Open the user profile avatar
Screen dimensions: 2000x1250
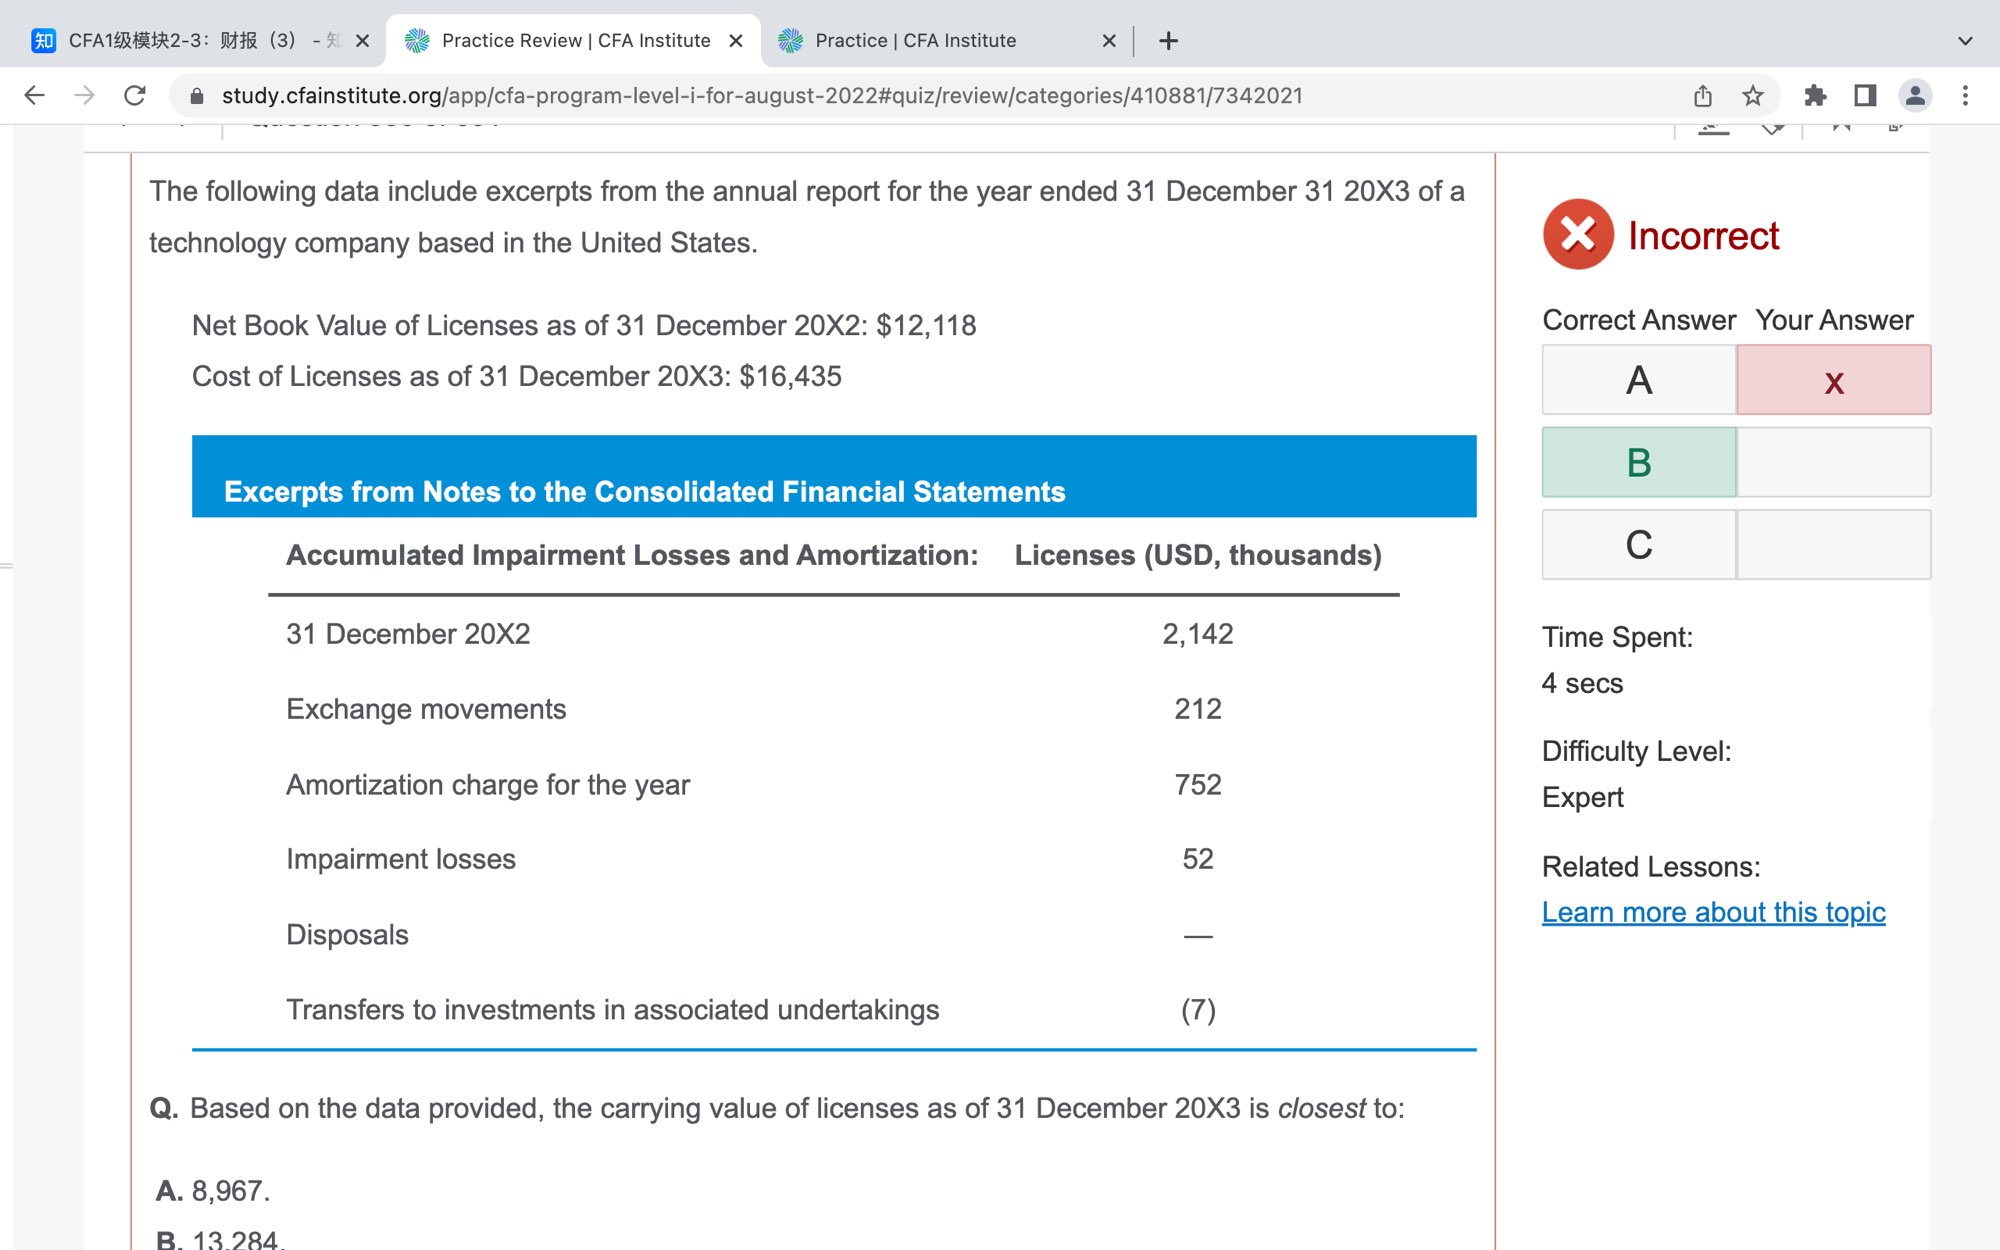point(1915,95)
